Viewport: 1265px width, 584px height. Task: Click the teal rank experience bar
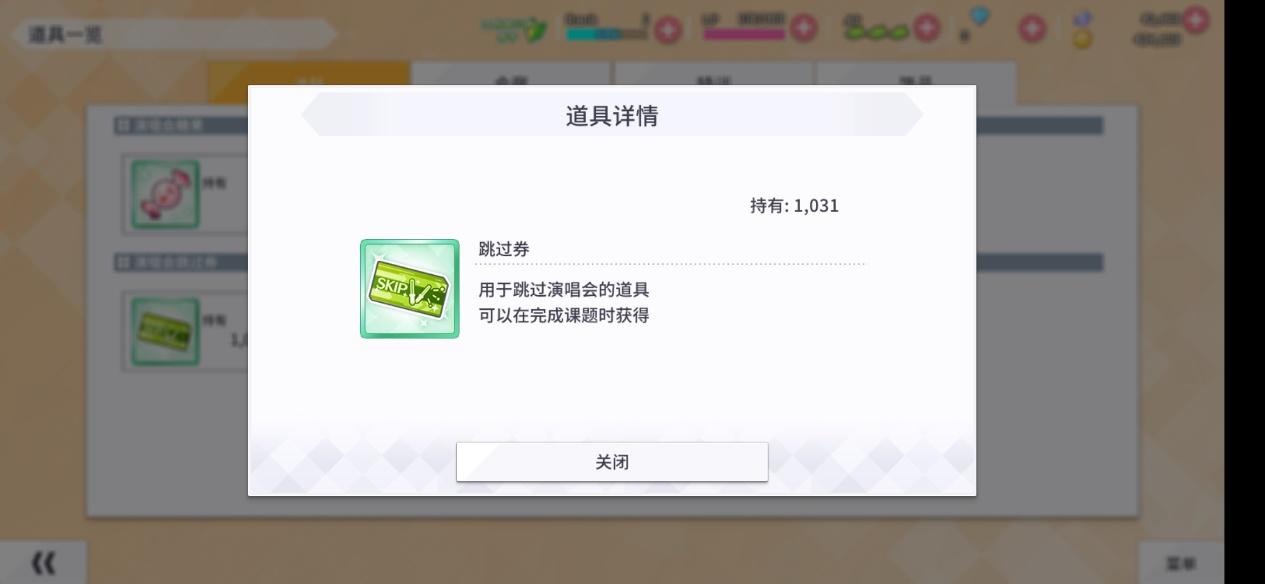[606, 34]
